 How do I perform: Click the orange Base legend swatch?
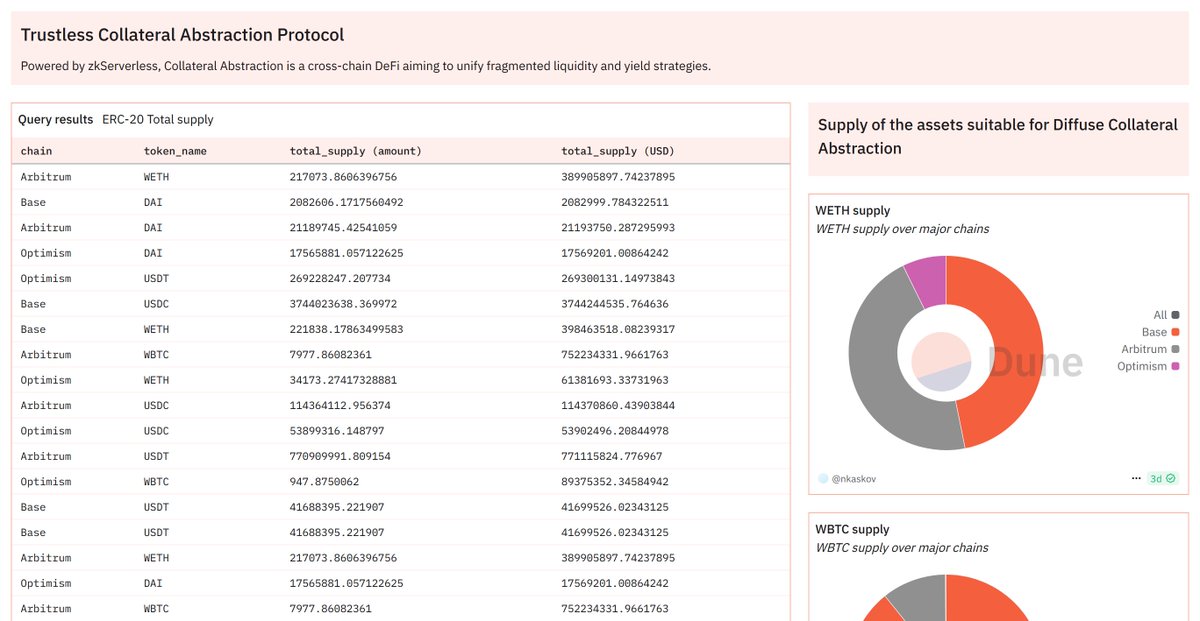(x=1175, y=332)
